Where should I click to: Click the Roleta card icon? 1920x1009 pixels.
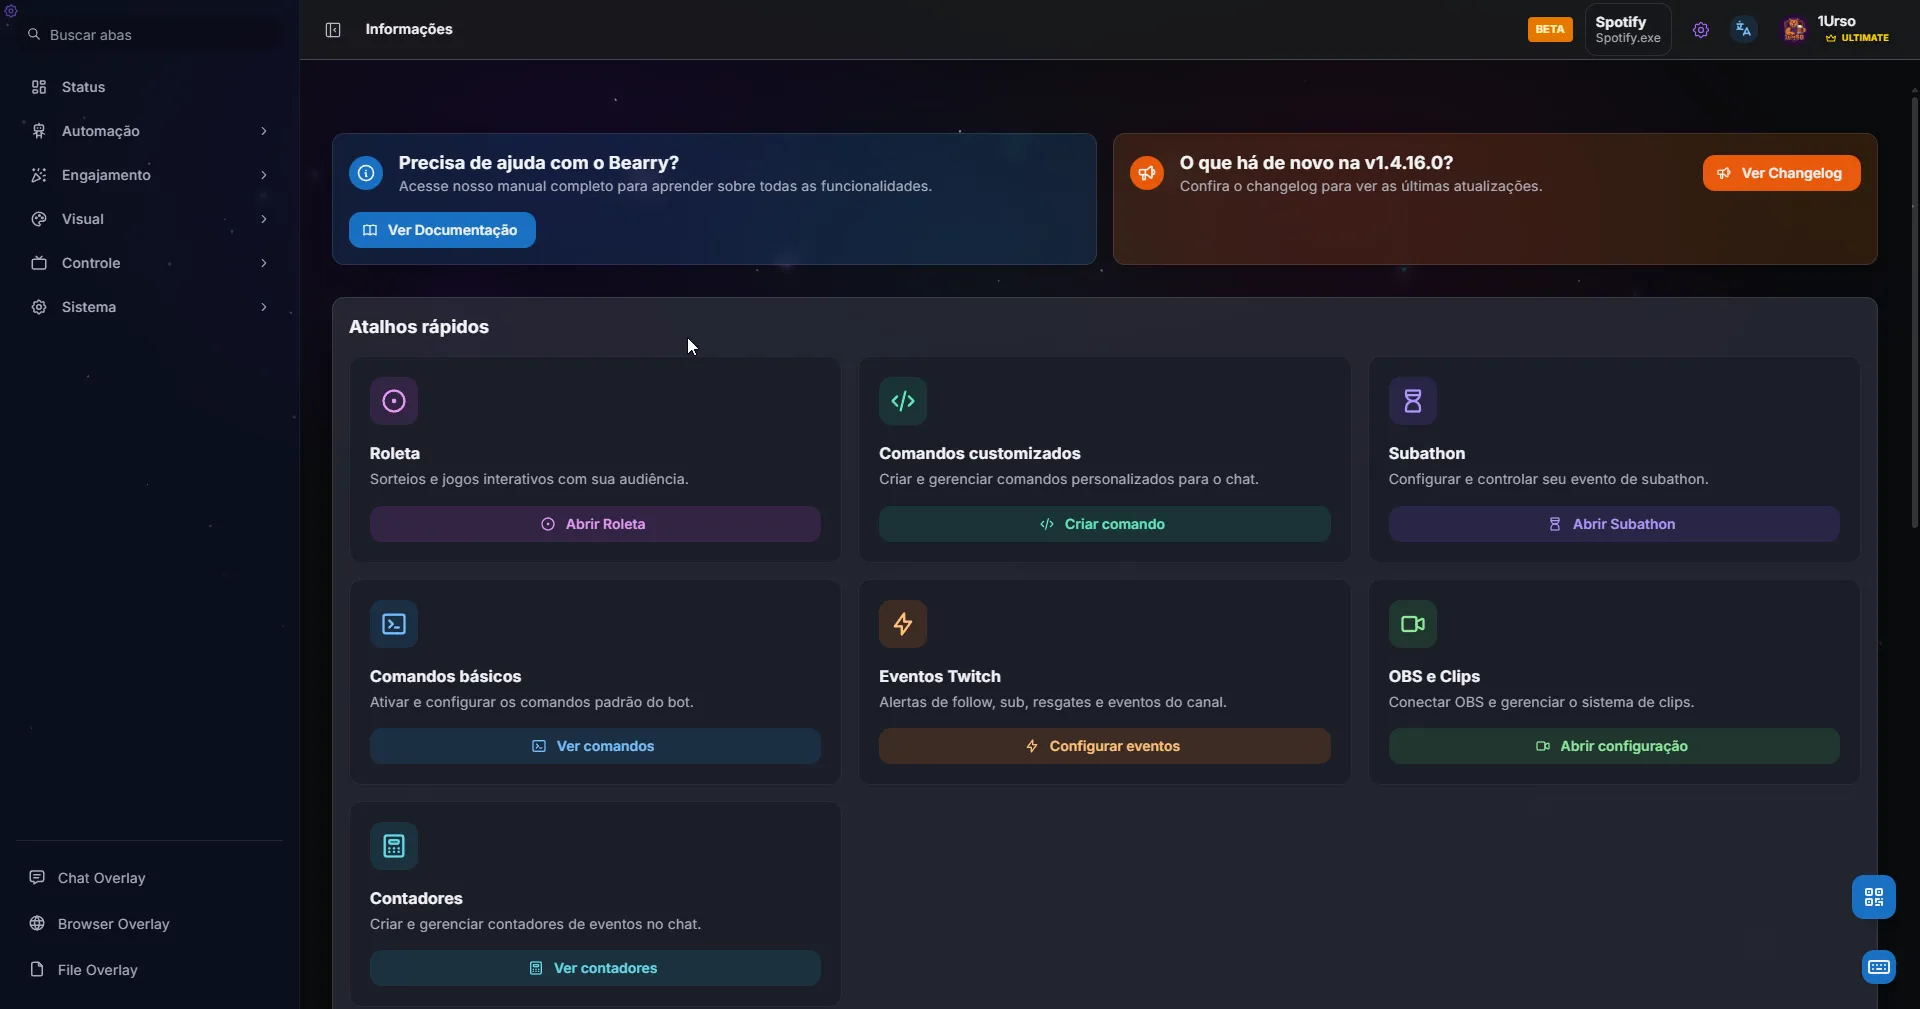[x=394, y=401]
